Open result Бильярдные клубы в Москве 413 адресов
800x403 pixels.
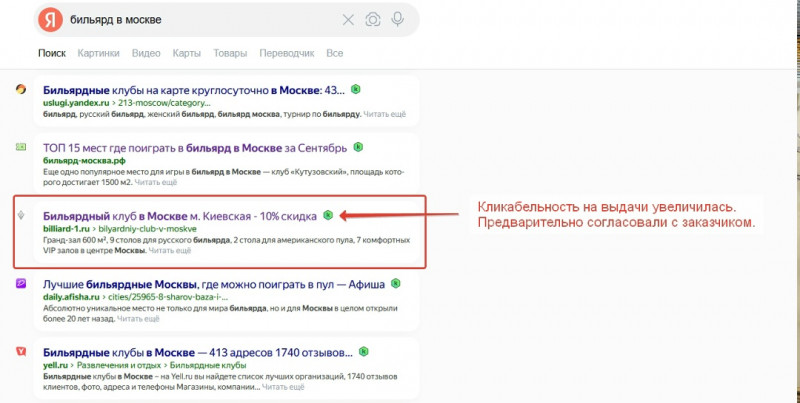pyautogui.click(x=198, y=352)
